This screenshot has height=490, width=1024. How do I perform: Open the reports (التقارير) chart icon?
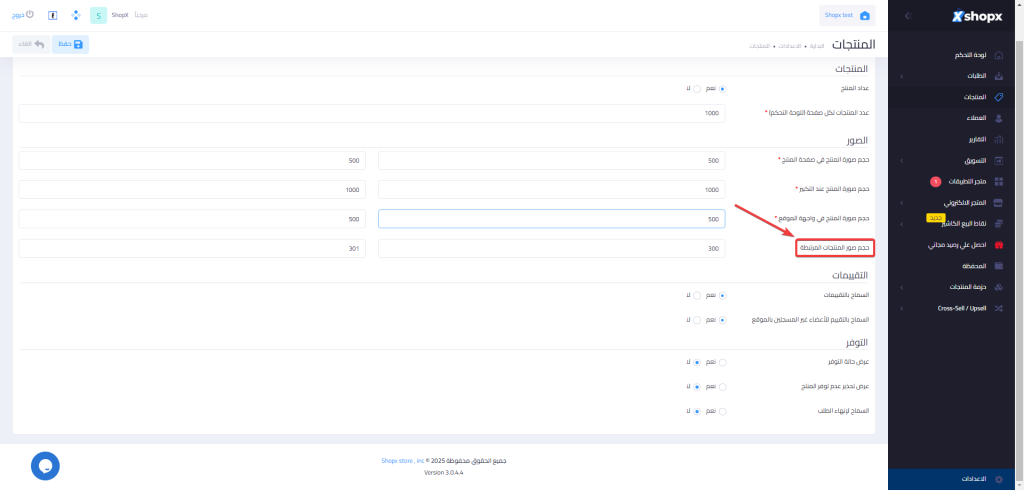998,139
